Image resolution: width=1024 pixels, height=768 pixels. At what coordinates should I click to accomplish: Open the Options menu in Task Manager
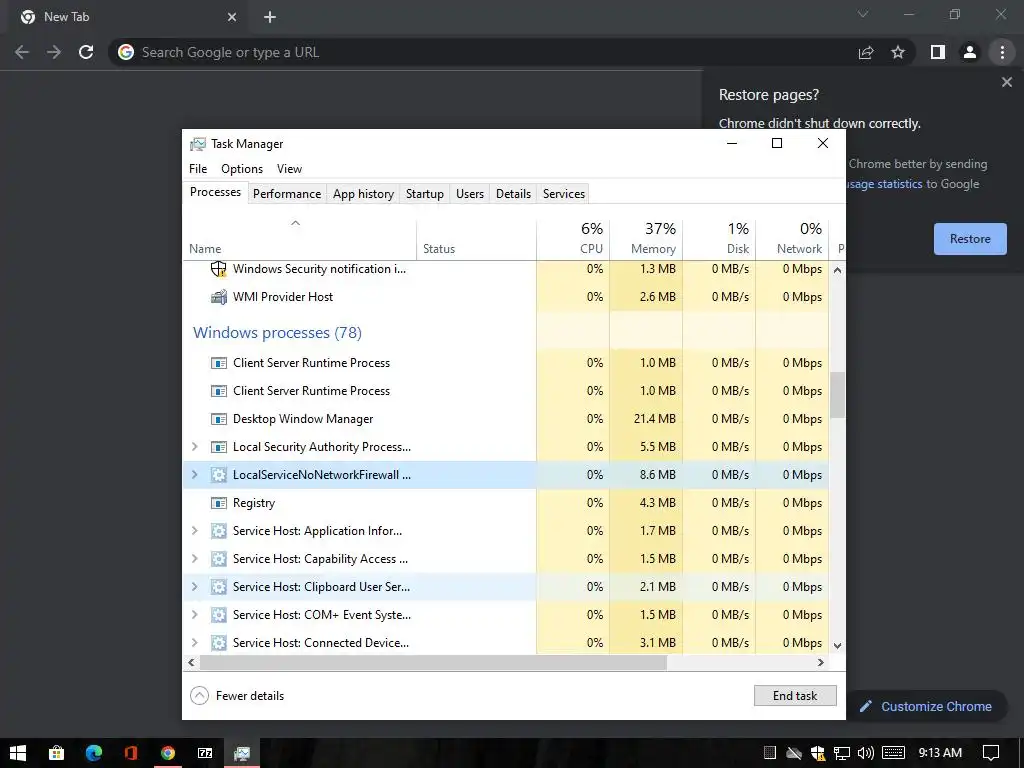[242, 169]
